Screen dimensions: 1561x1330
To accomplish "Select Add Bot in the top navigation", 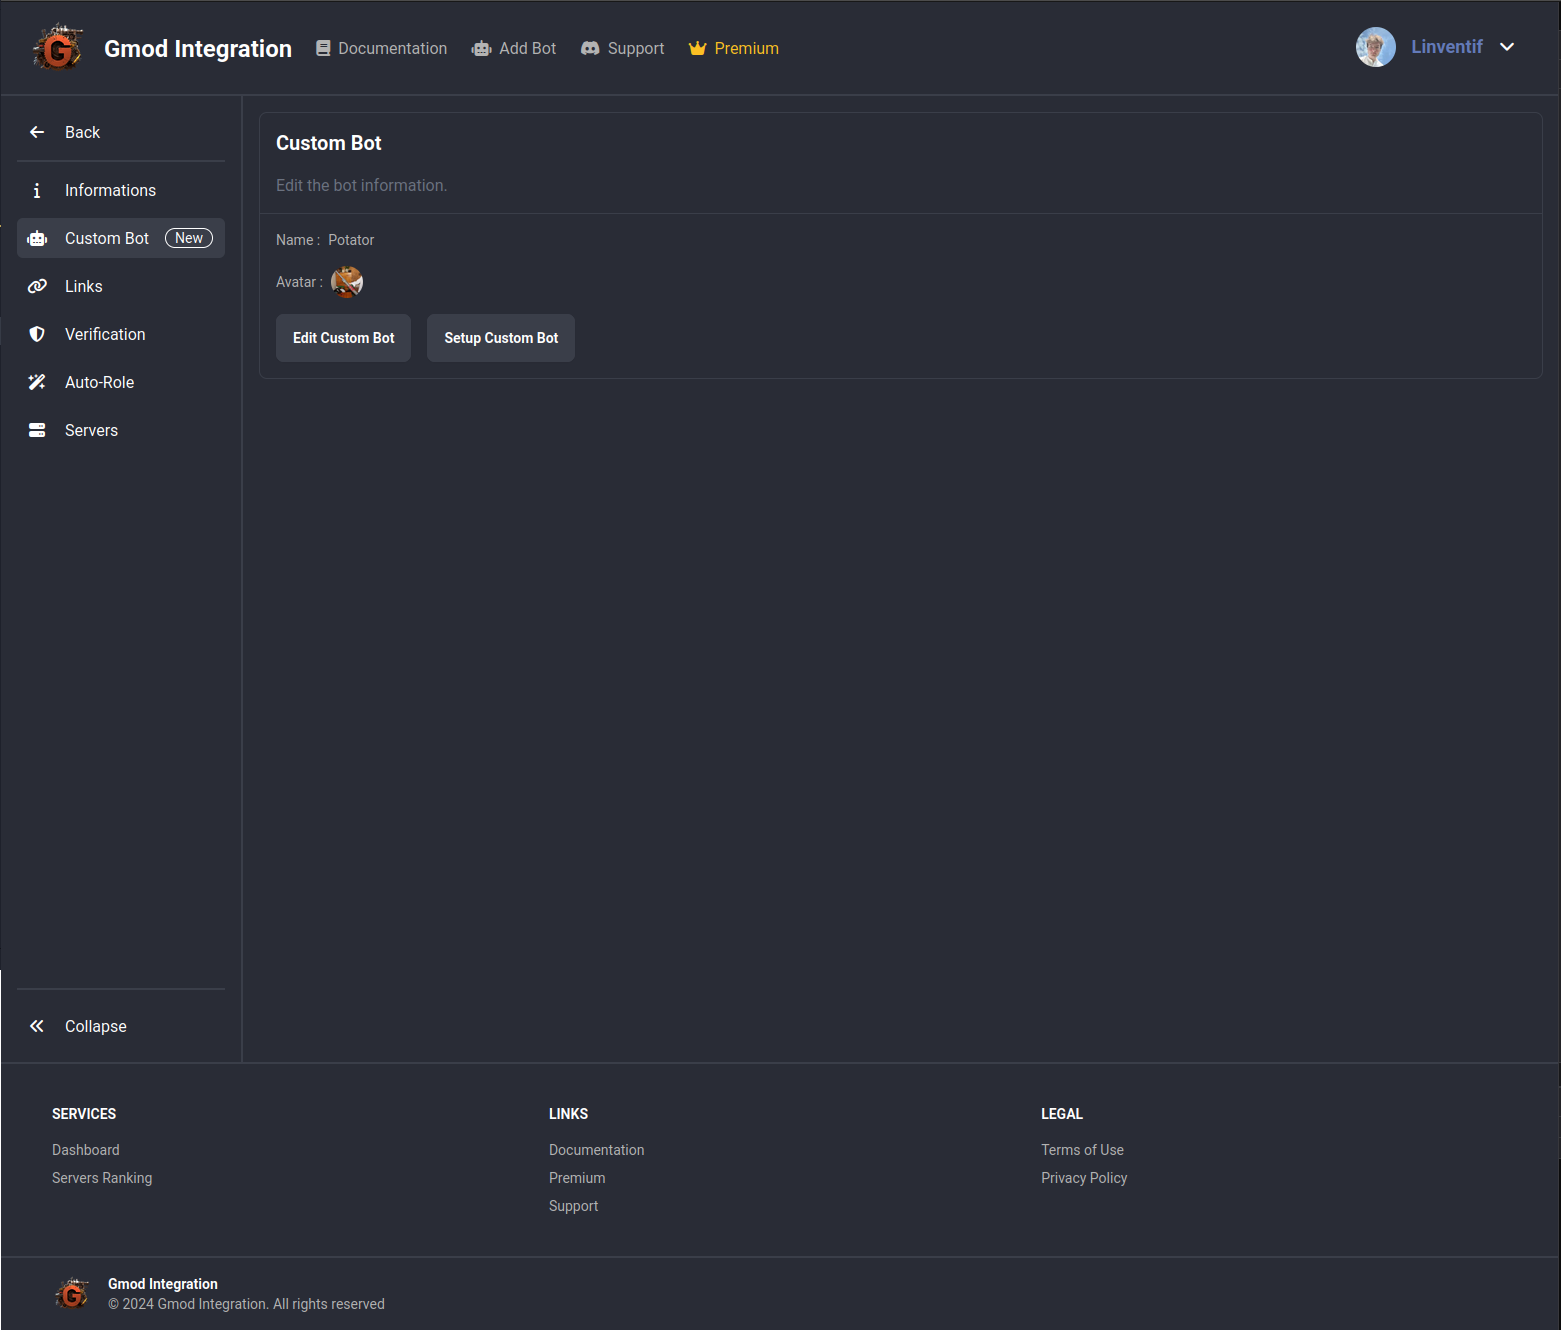I will [x=514, y=48].
